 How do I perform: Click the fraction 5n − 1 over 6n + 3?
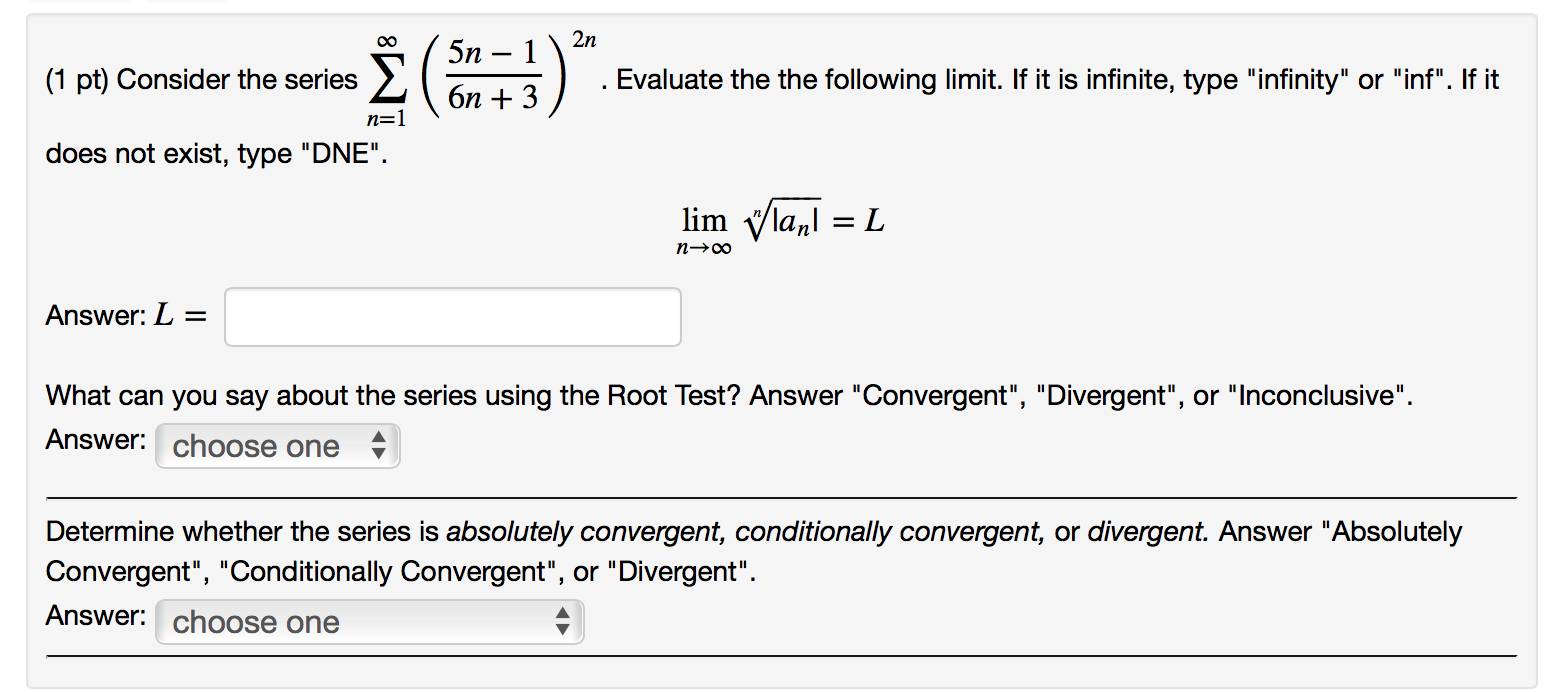pos(491,79)
